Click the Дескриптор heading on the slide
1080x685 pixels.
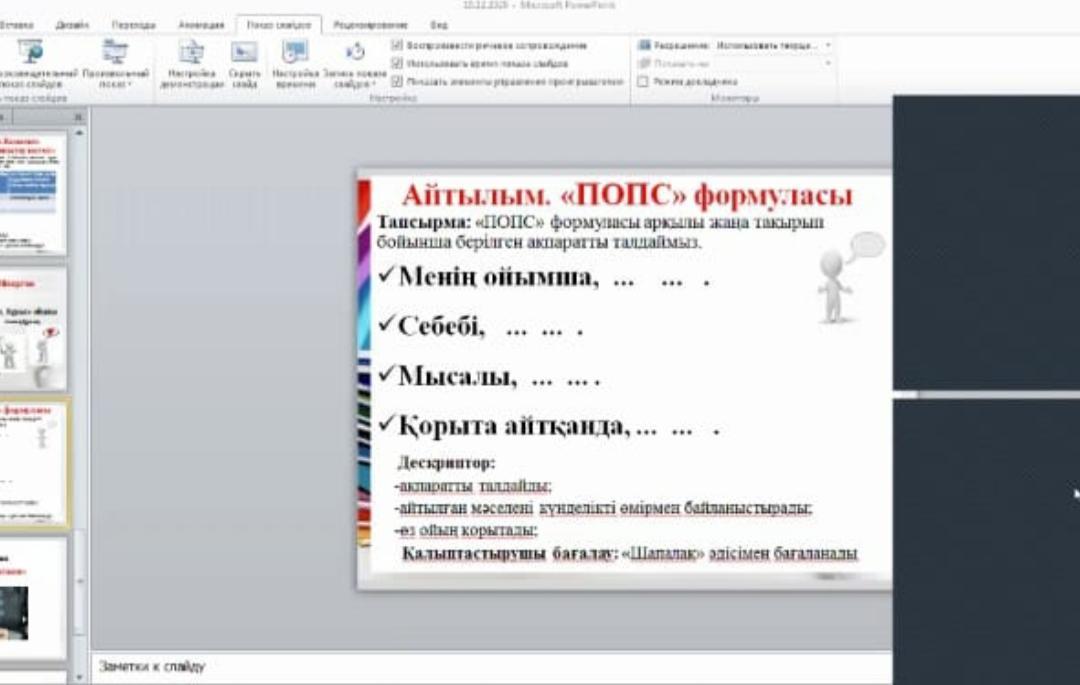[446, 463]
